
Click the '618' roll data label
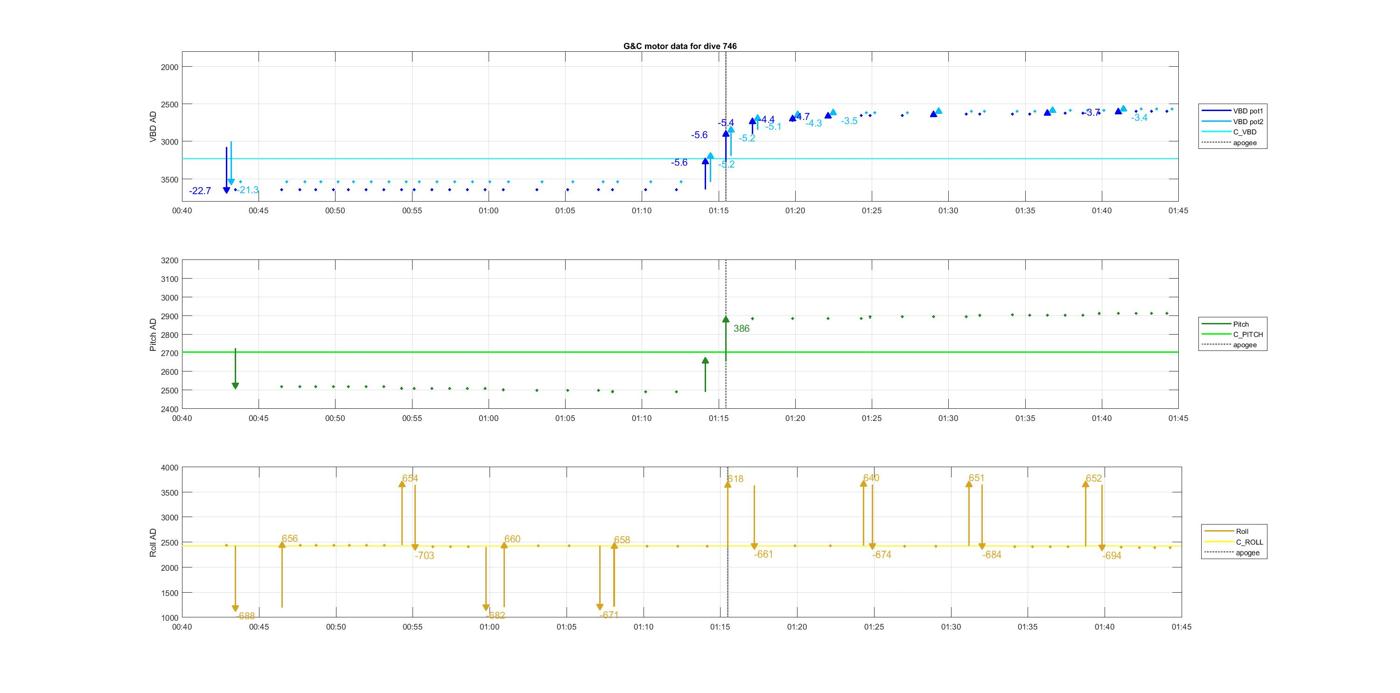pyautogui.click(x=735, y=480)
